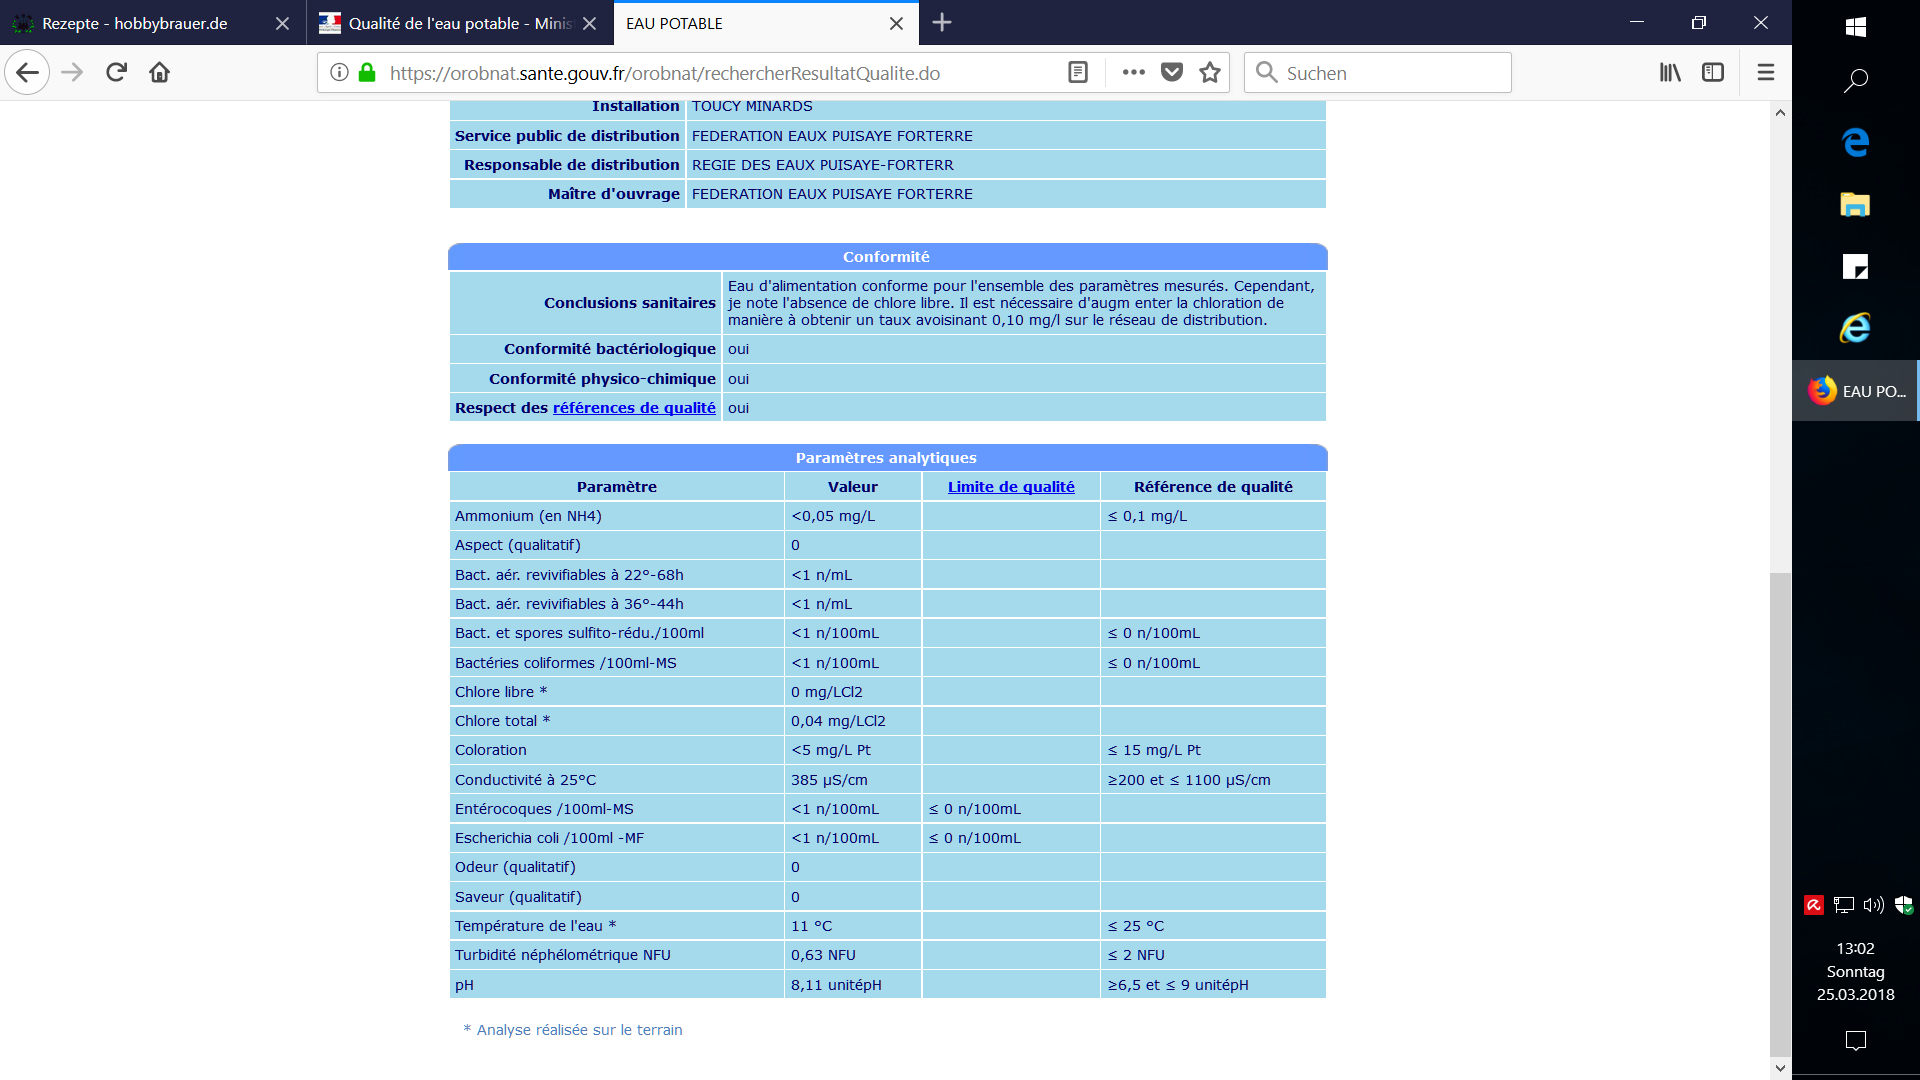The image size is (1920, 1080).
Task: Bookmark this page with the star
Action: (1210, 72)
